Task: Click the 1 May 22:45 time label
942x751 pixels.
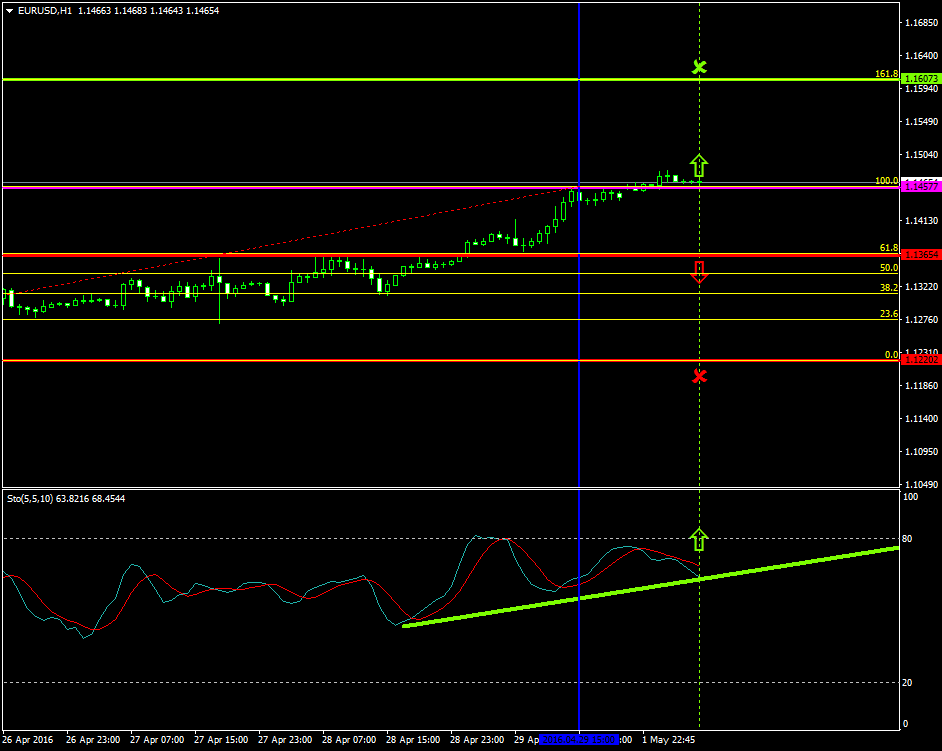Action: pyautogui.click(x=668, y=740)
